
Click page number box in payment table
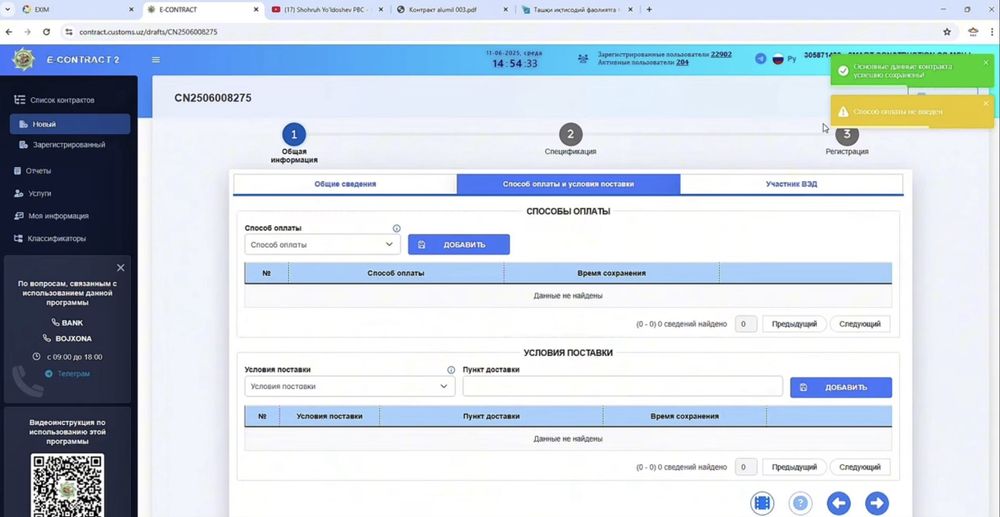[746, 324]
